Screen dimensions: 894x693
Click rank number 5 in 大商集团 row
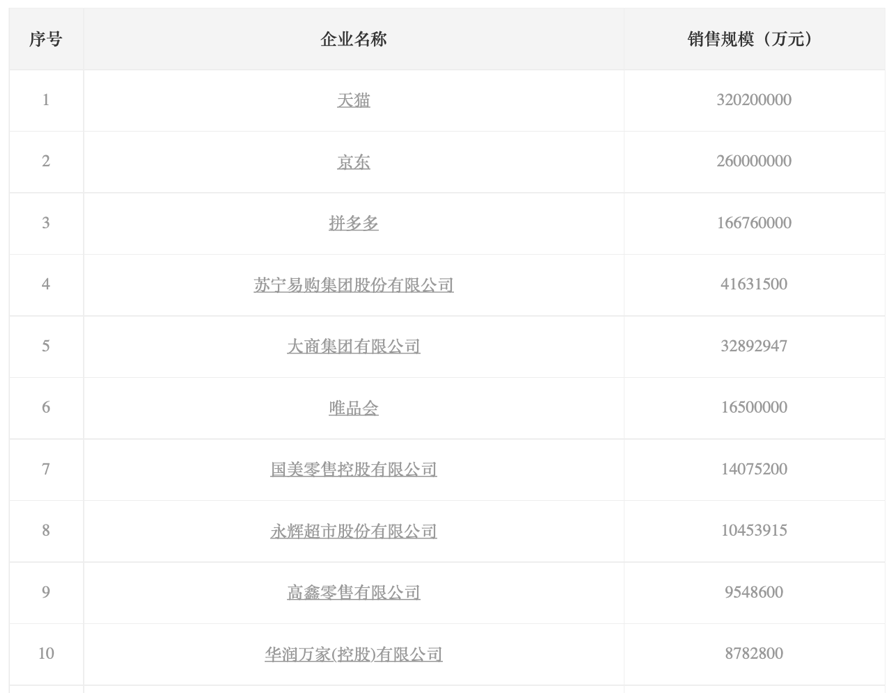[x=46, y=346]
